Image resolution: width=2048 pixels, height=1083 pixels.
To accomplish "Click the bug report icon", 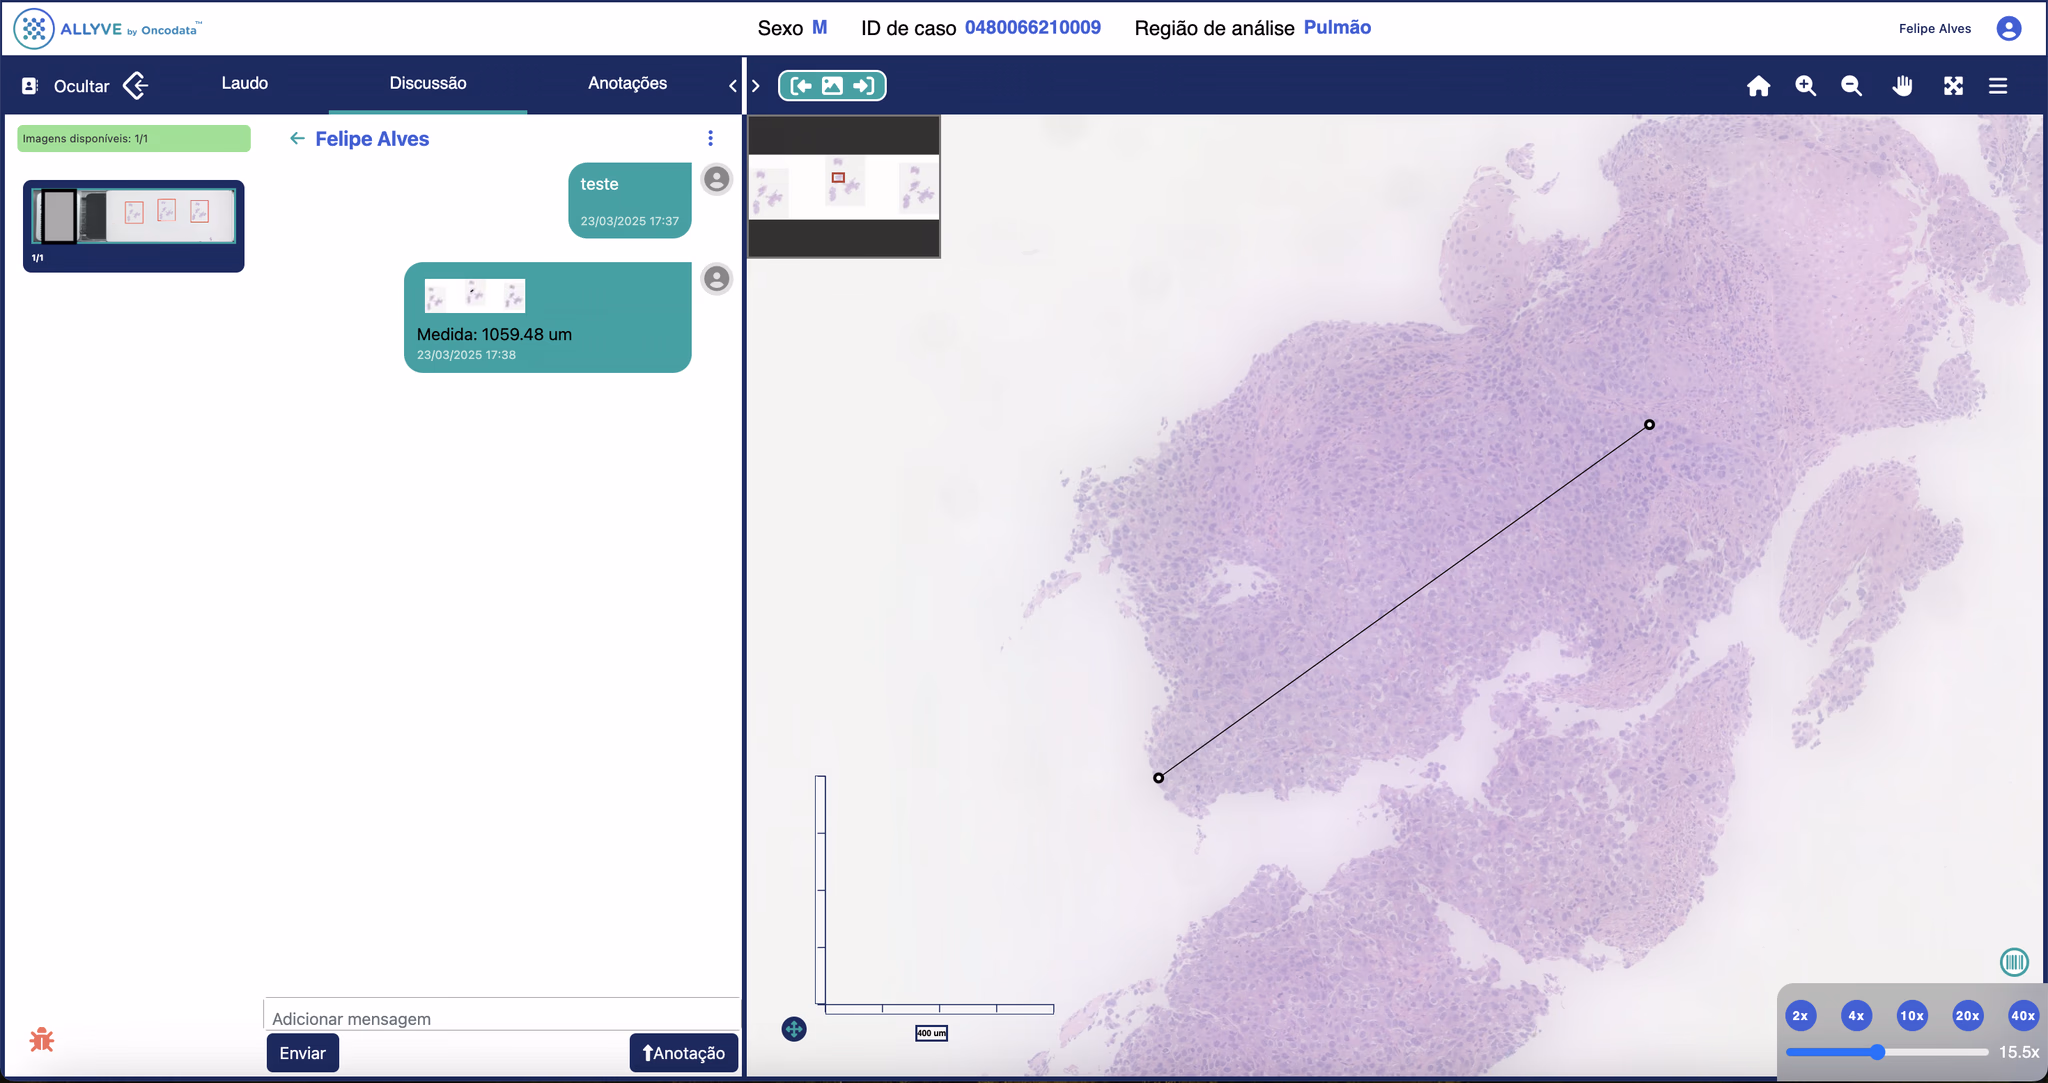I will (41, 1040).
